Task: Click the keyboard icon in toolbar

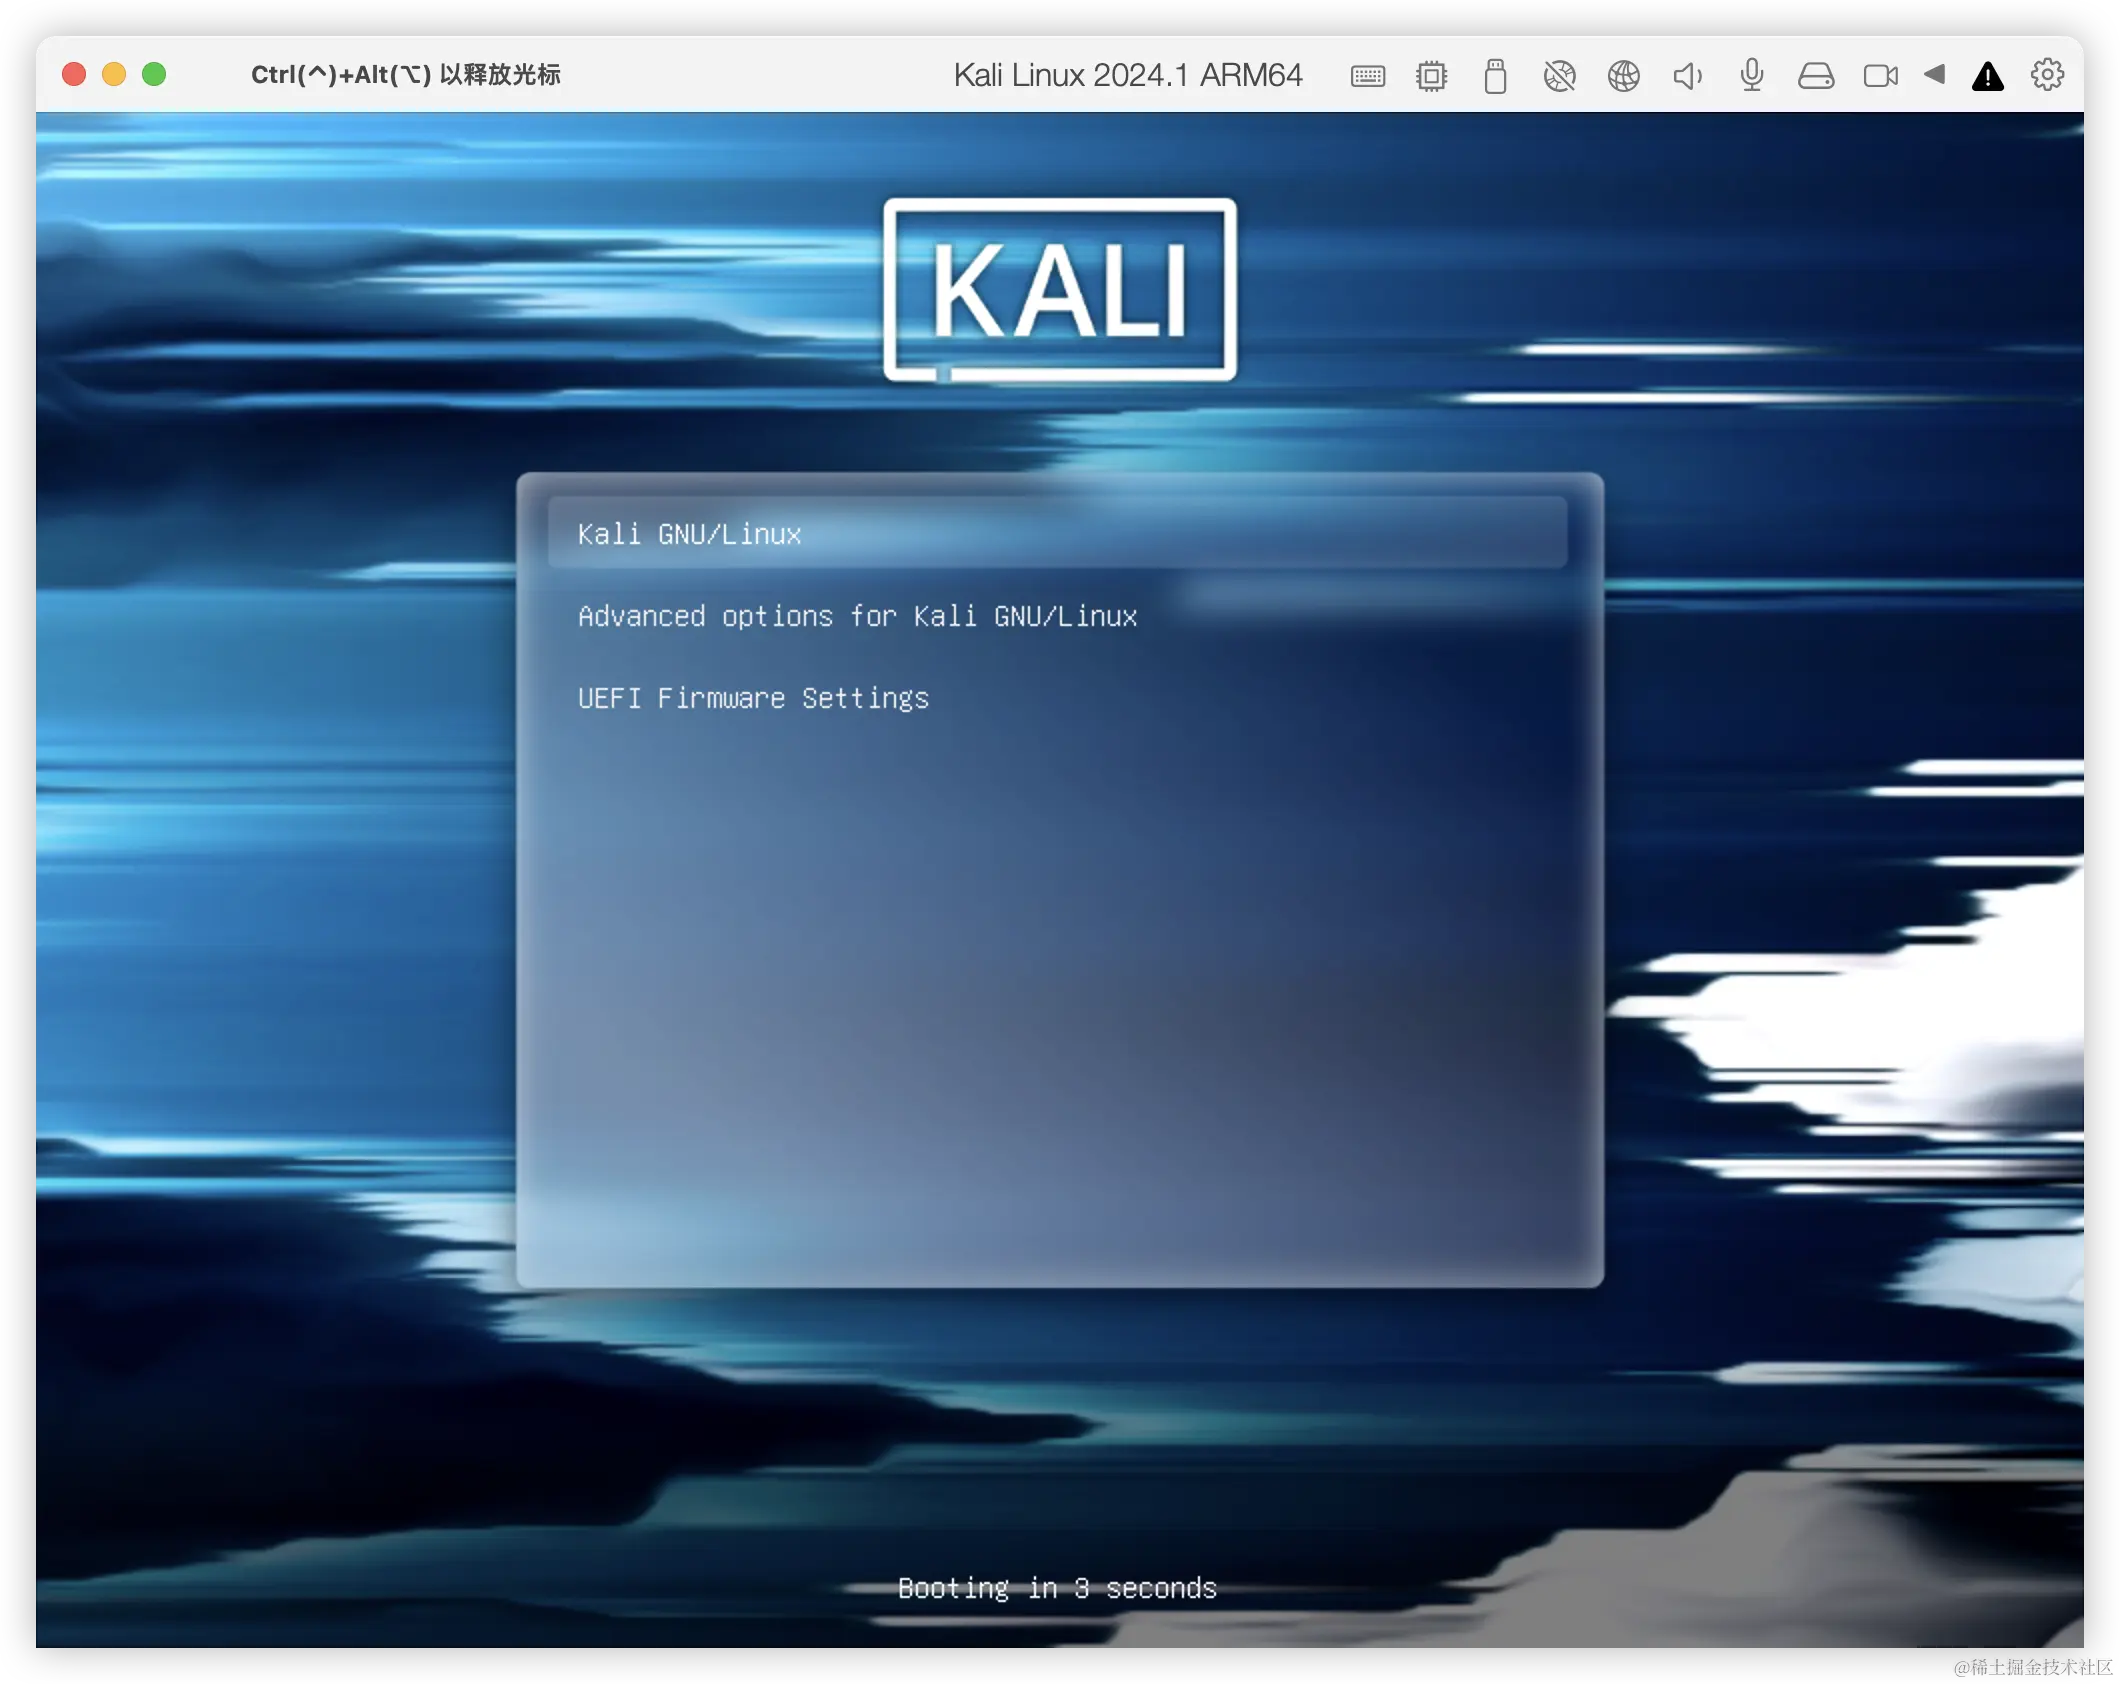Action: click(1367, 76)
